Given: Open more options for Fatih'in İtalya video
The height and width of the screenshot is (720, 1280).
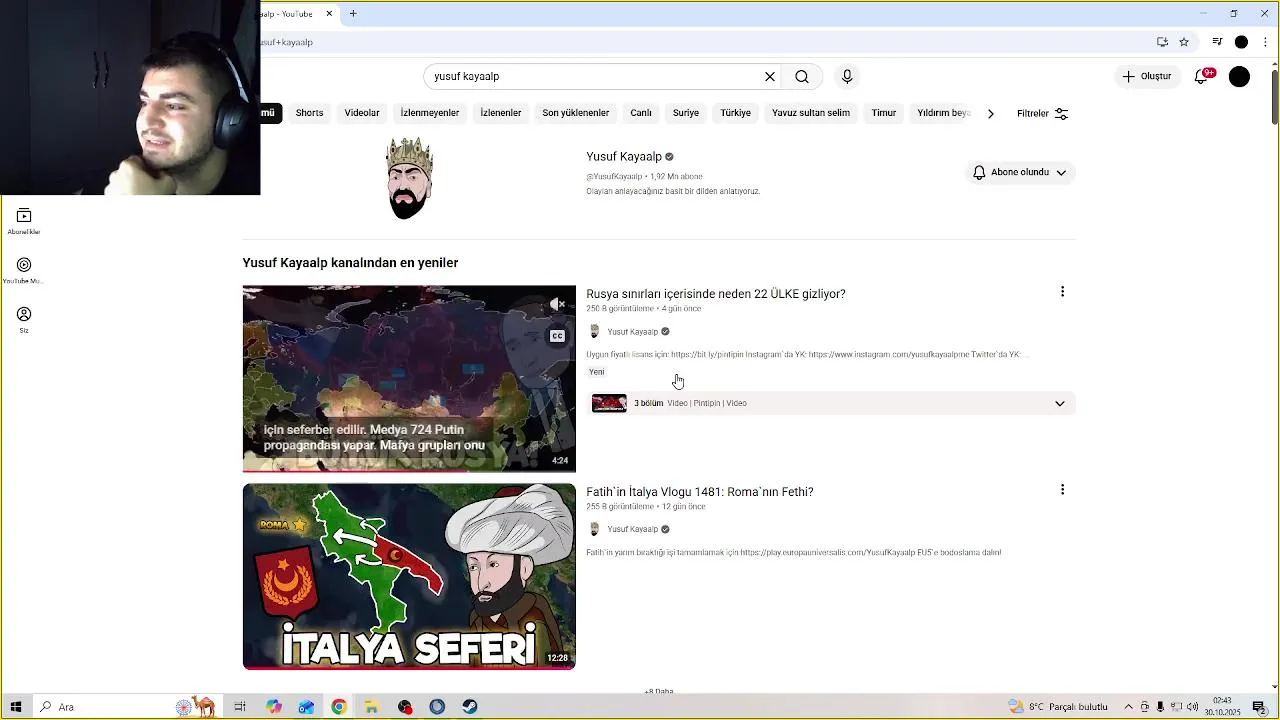Looking at the screenshot, I should tap(1062, 490).
